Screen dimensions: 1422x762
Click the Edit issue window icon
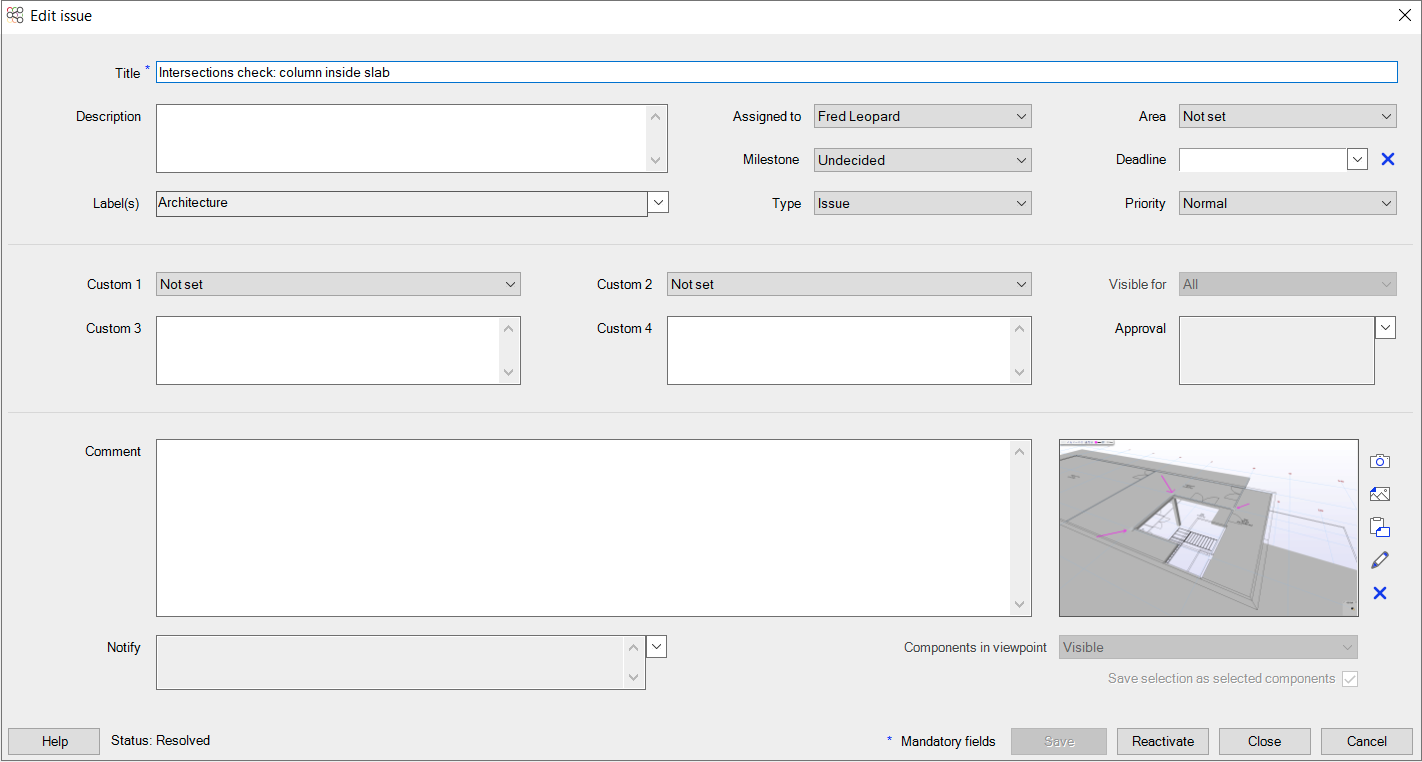point(15,16)
